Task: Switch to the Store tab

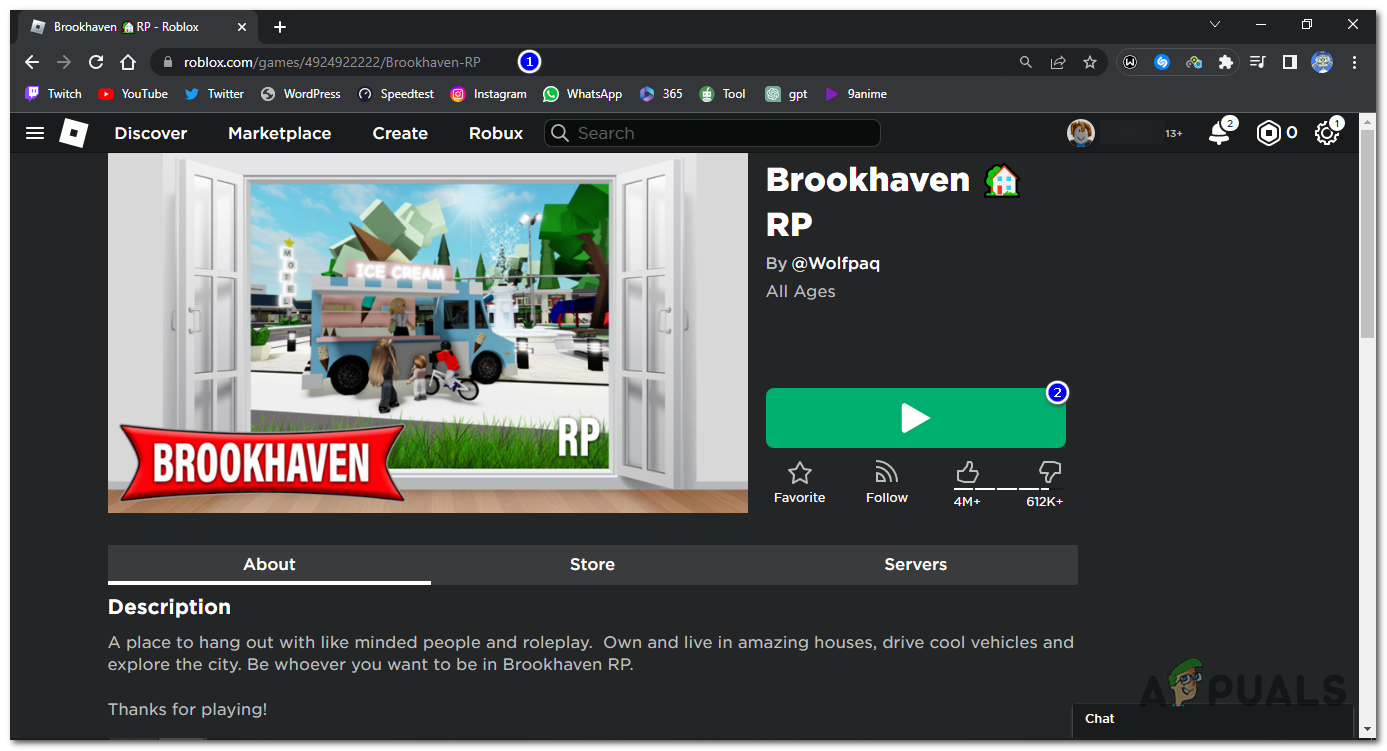Action: tap(592, 564)
